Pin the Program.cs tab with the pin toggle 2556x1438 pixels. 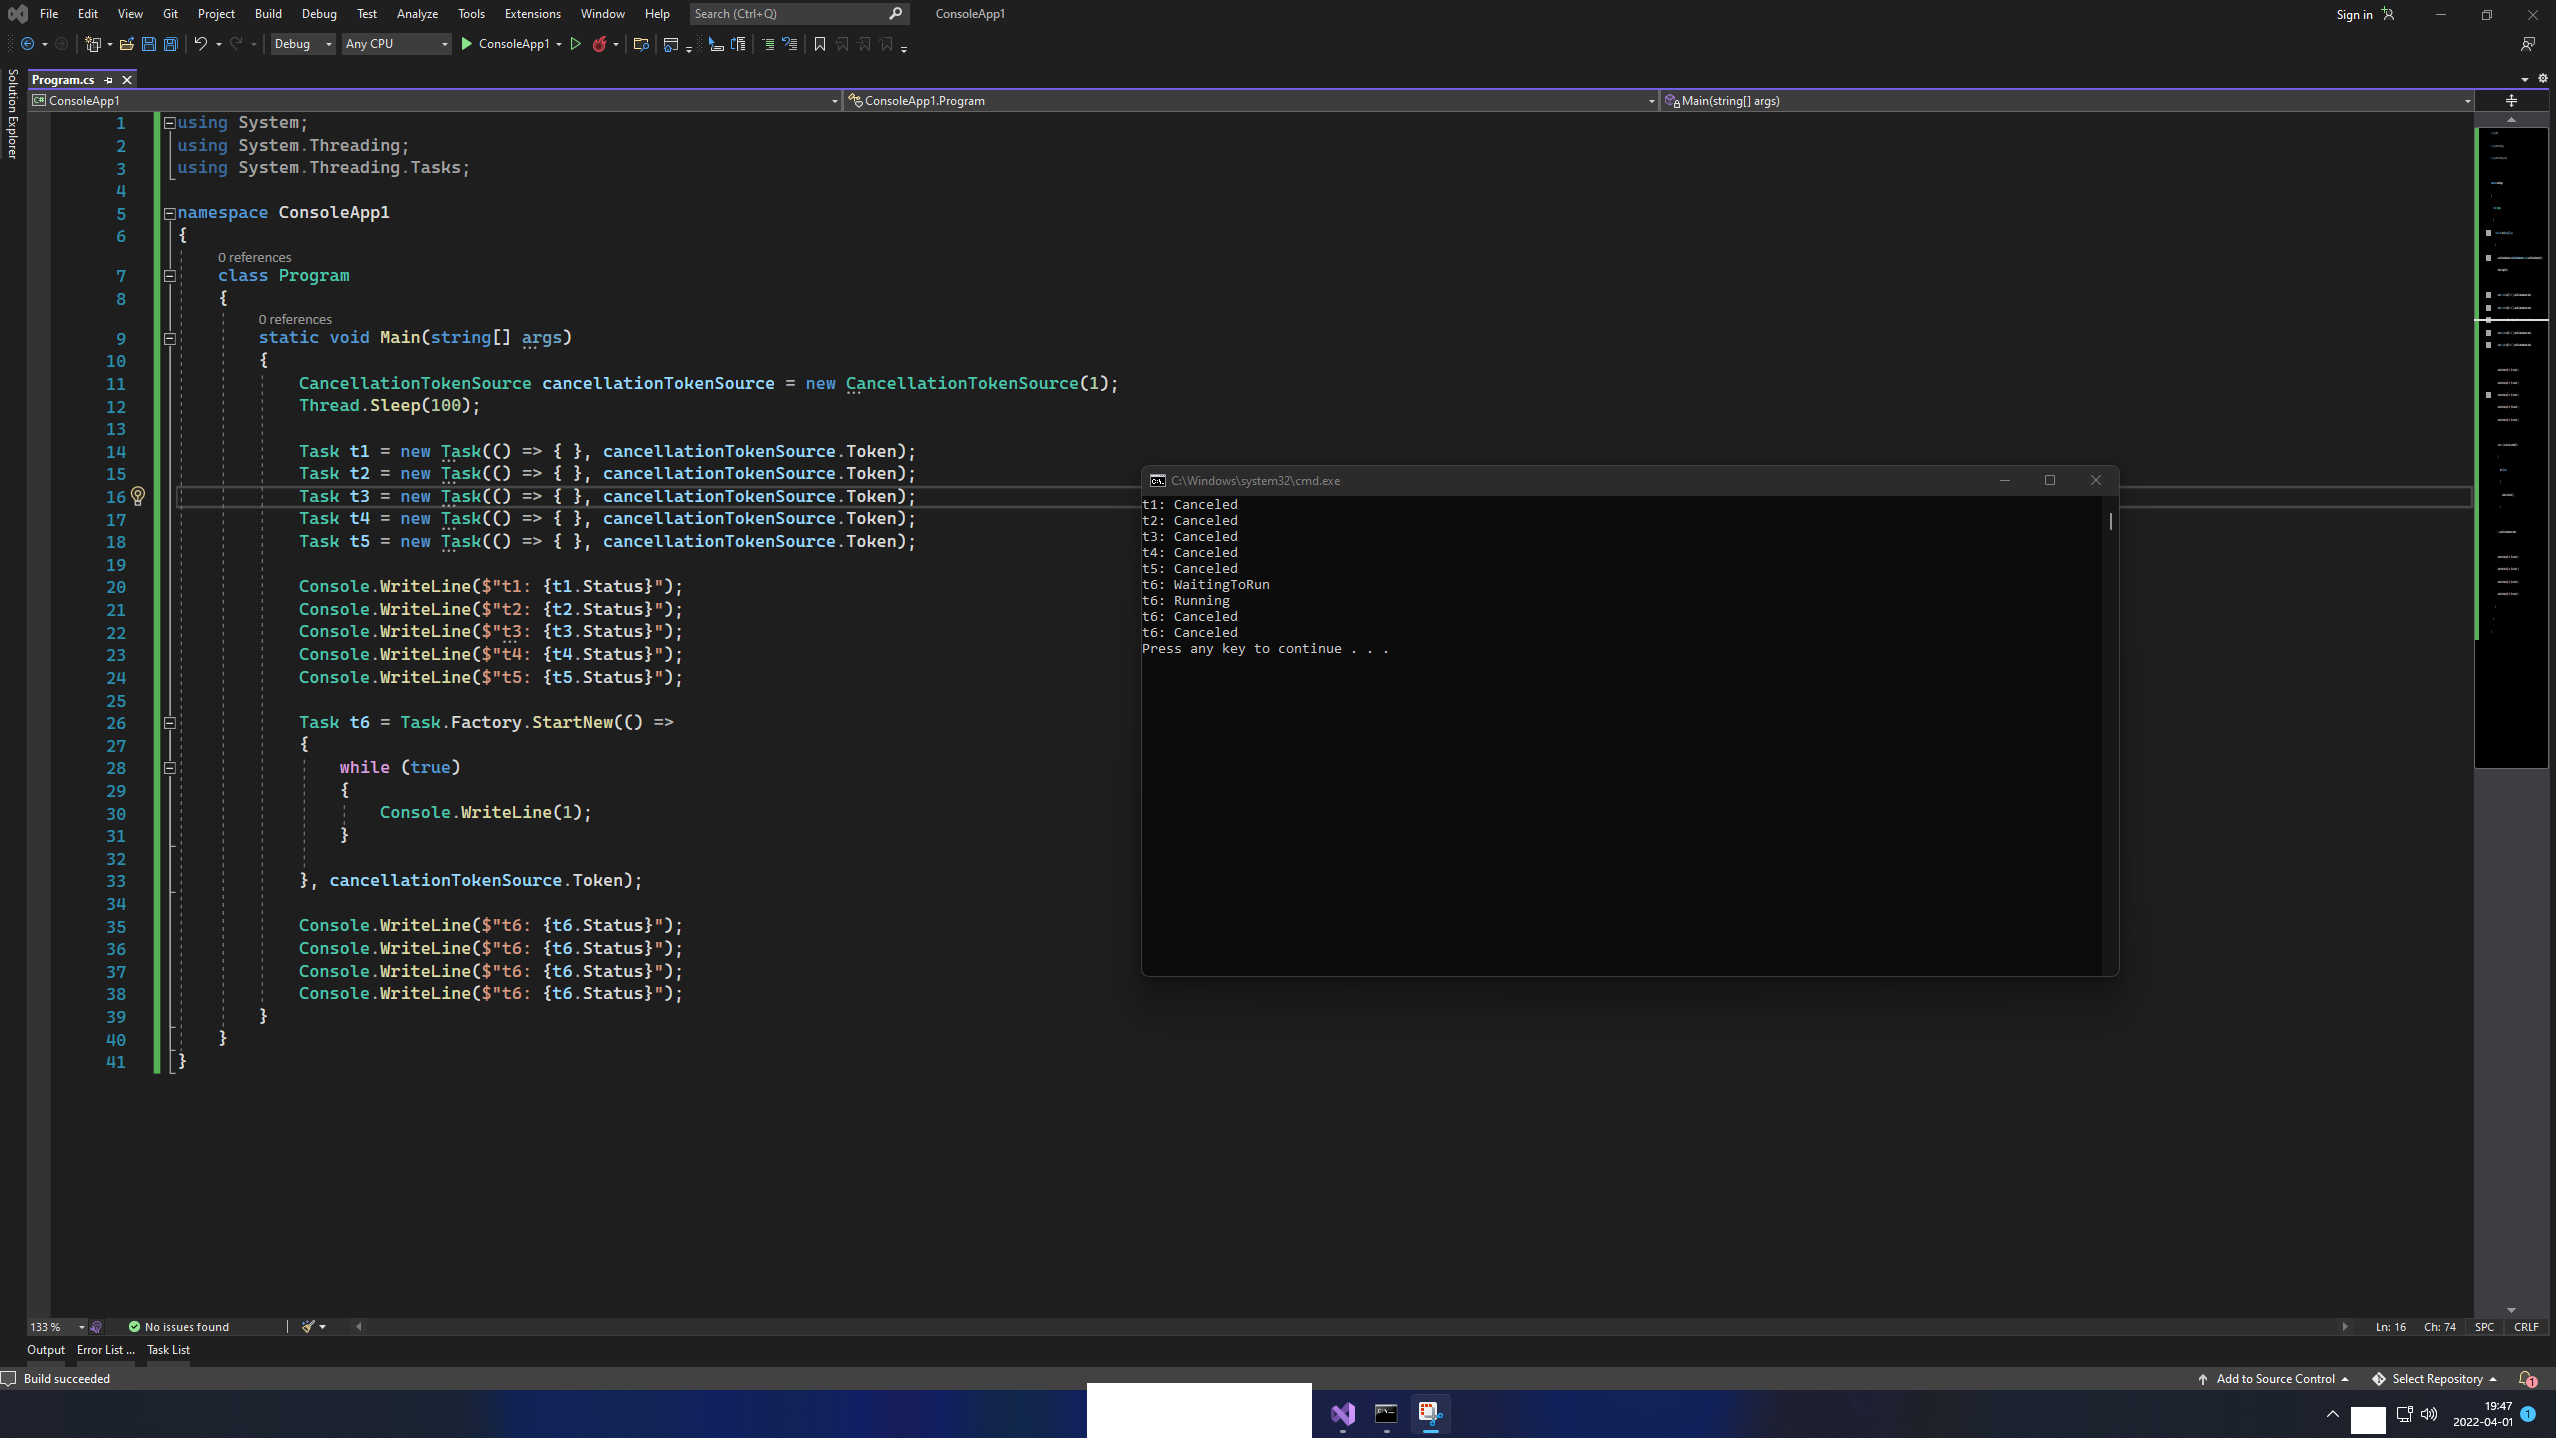tap(108, 80)
